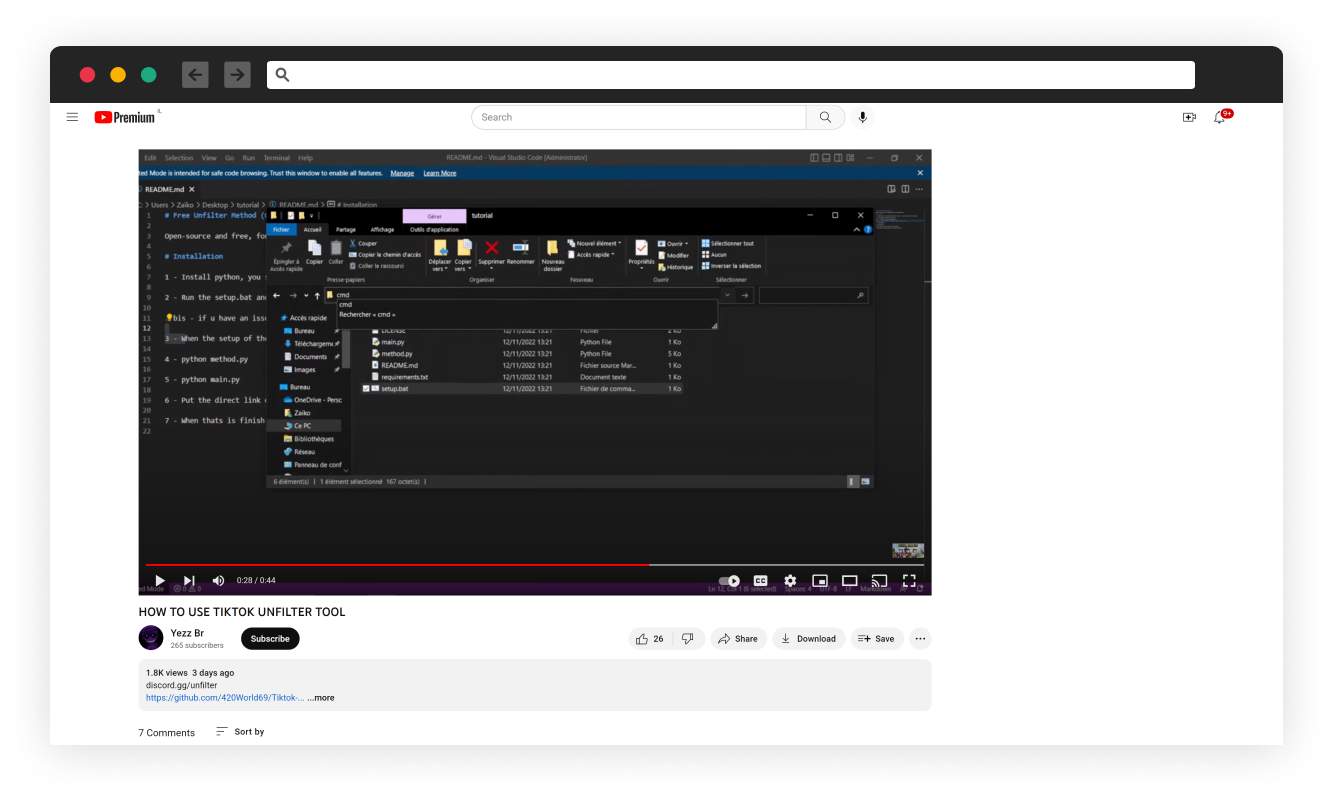Click the YouTube search input field
Screen dimensions: 1333x799
[638, 117]
